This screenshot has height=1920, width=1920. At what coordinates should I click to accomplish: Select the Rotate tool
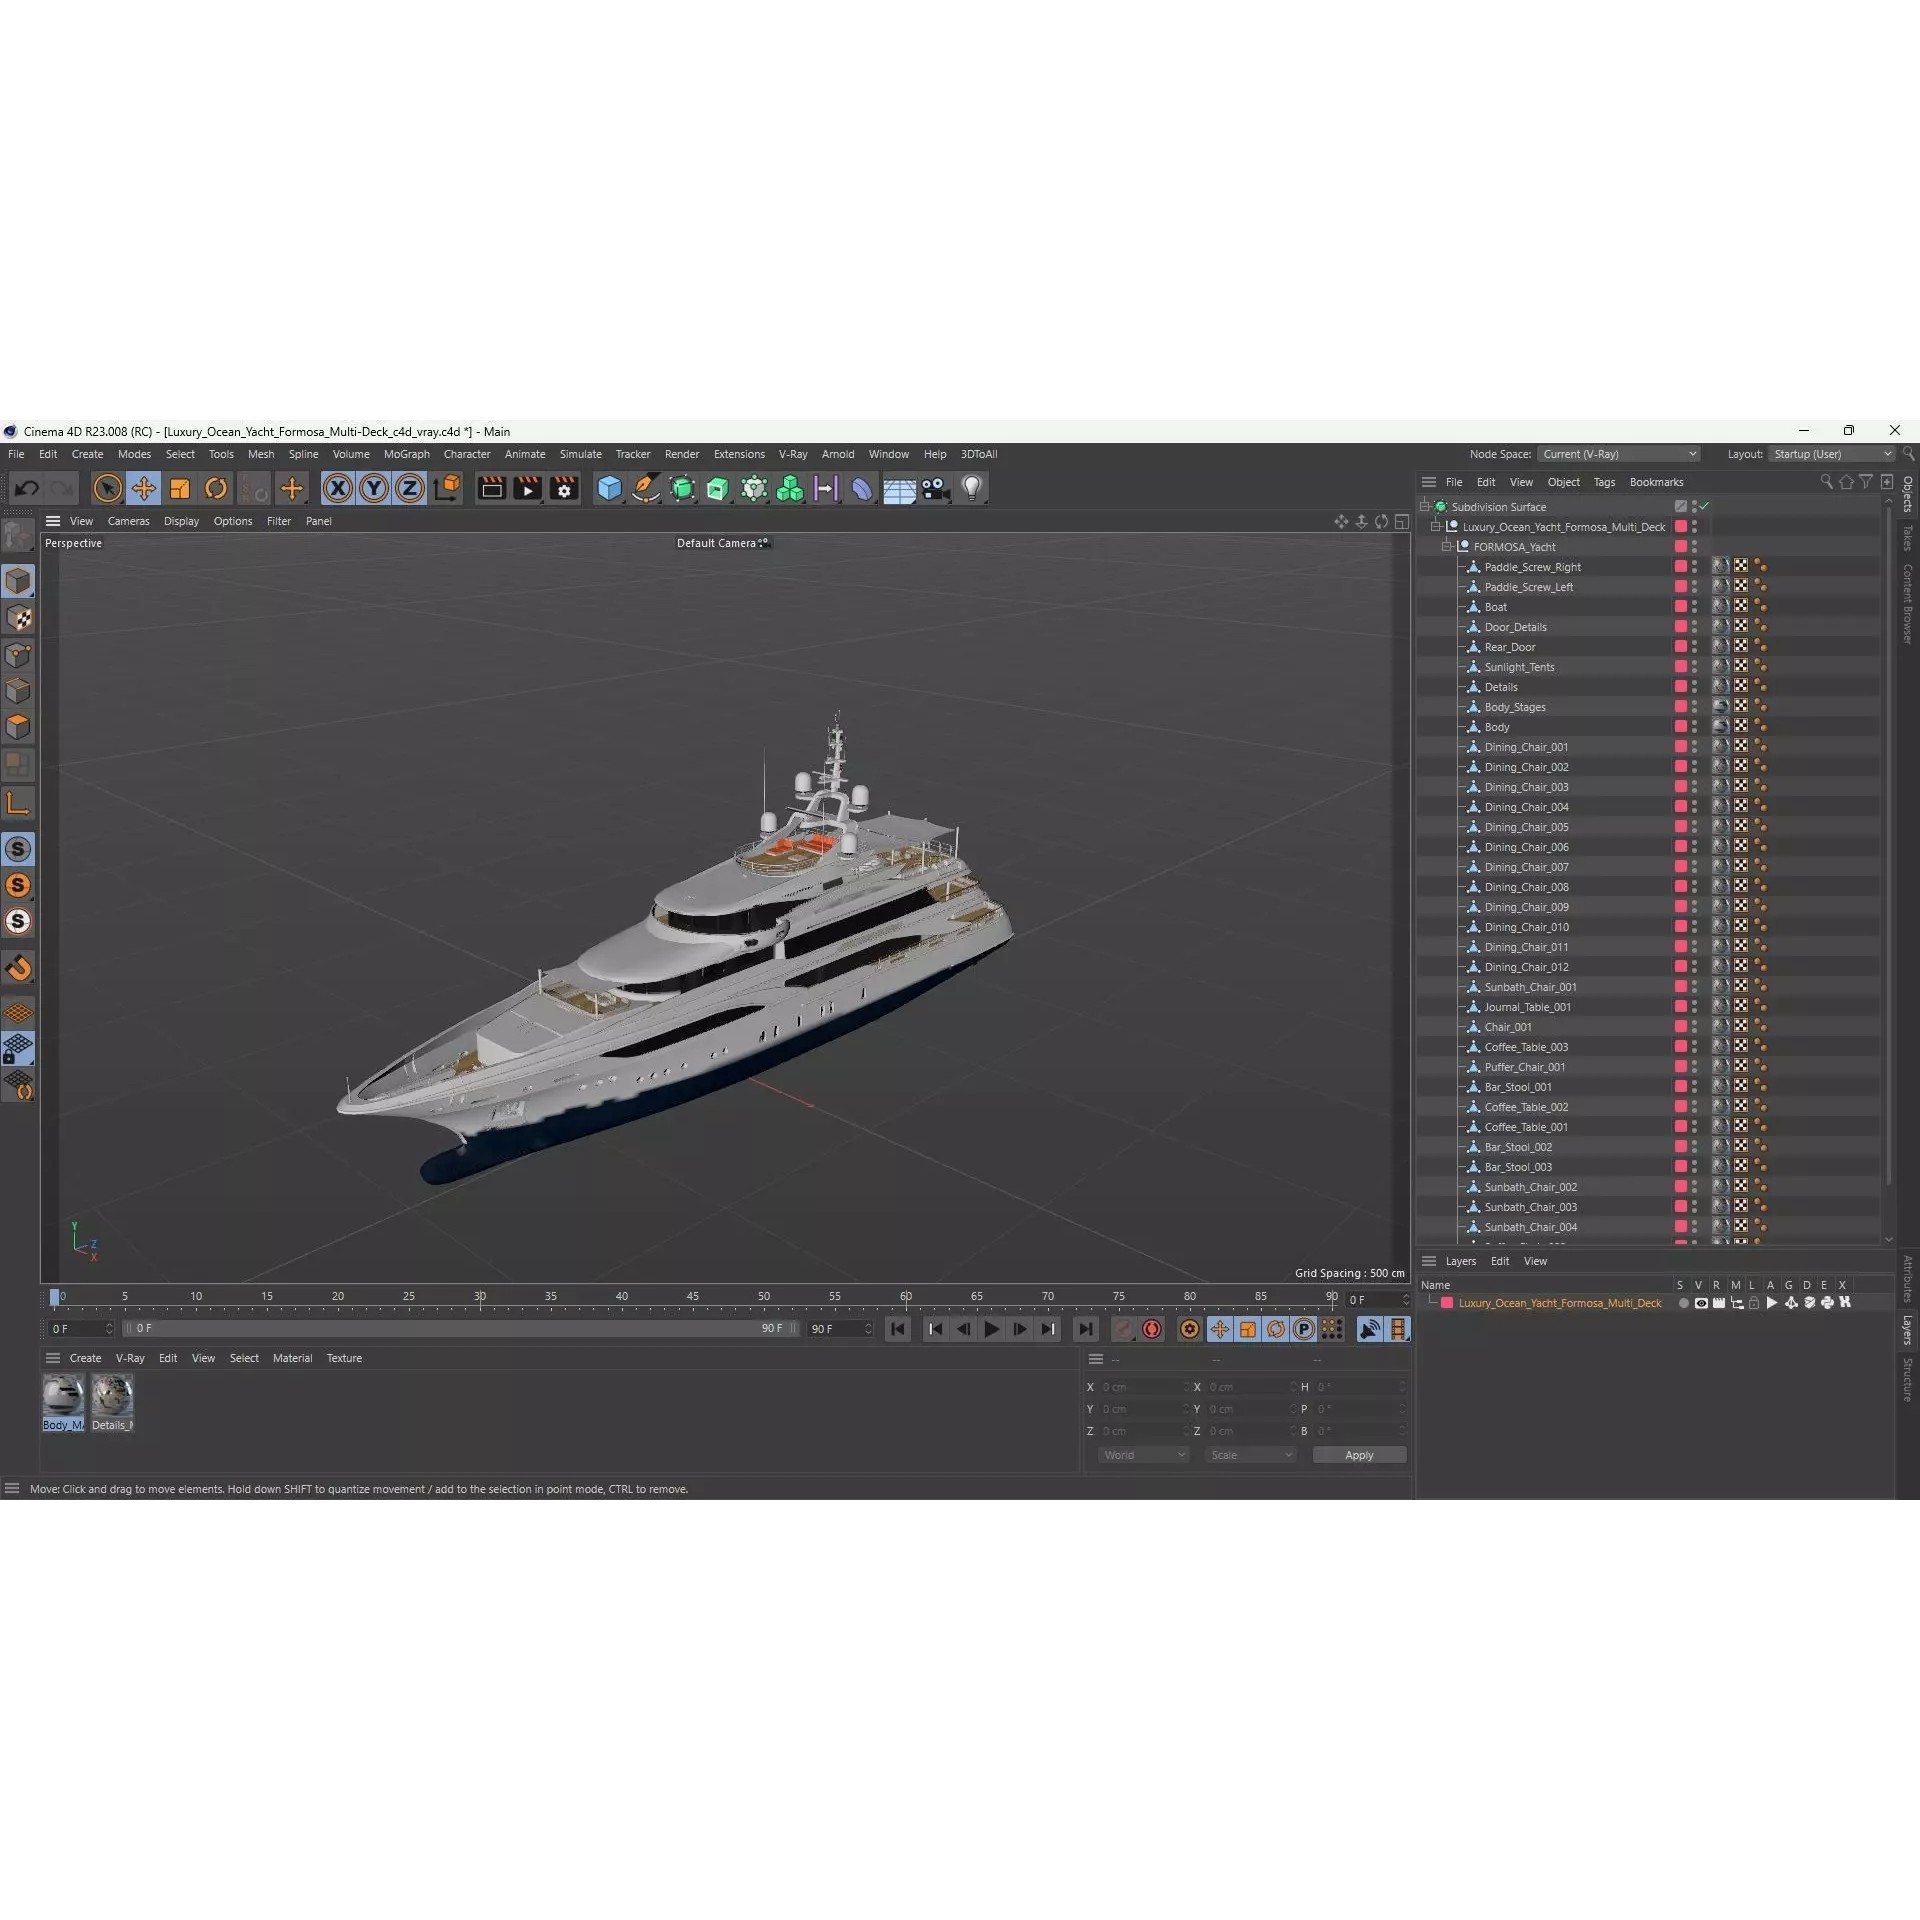(x=216, y=488)
